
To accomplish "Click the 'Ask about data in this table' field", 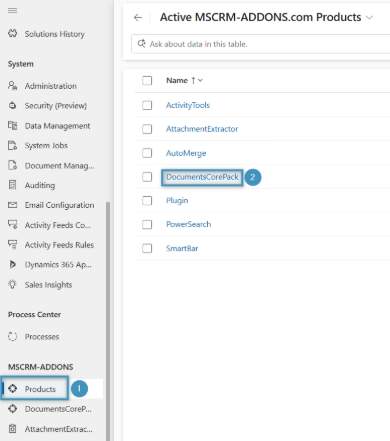I will coord(261,44).
